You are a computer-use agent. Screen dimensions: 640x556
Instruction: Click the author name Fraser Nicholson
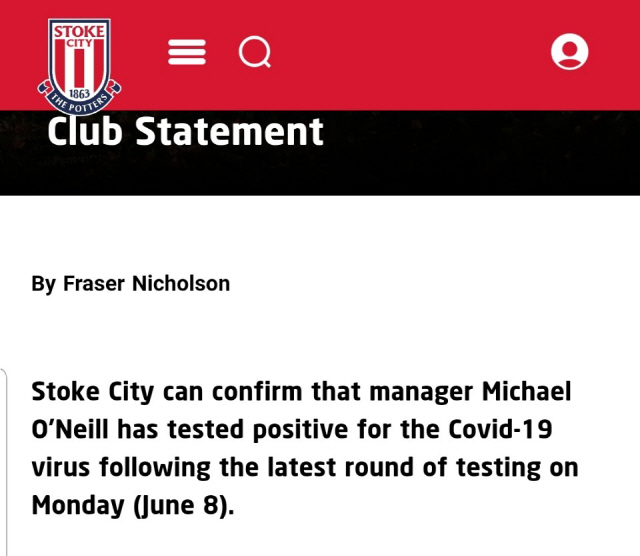(x=147, y=283)
